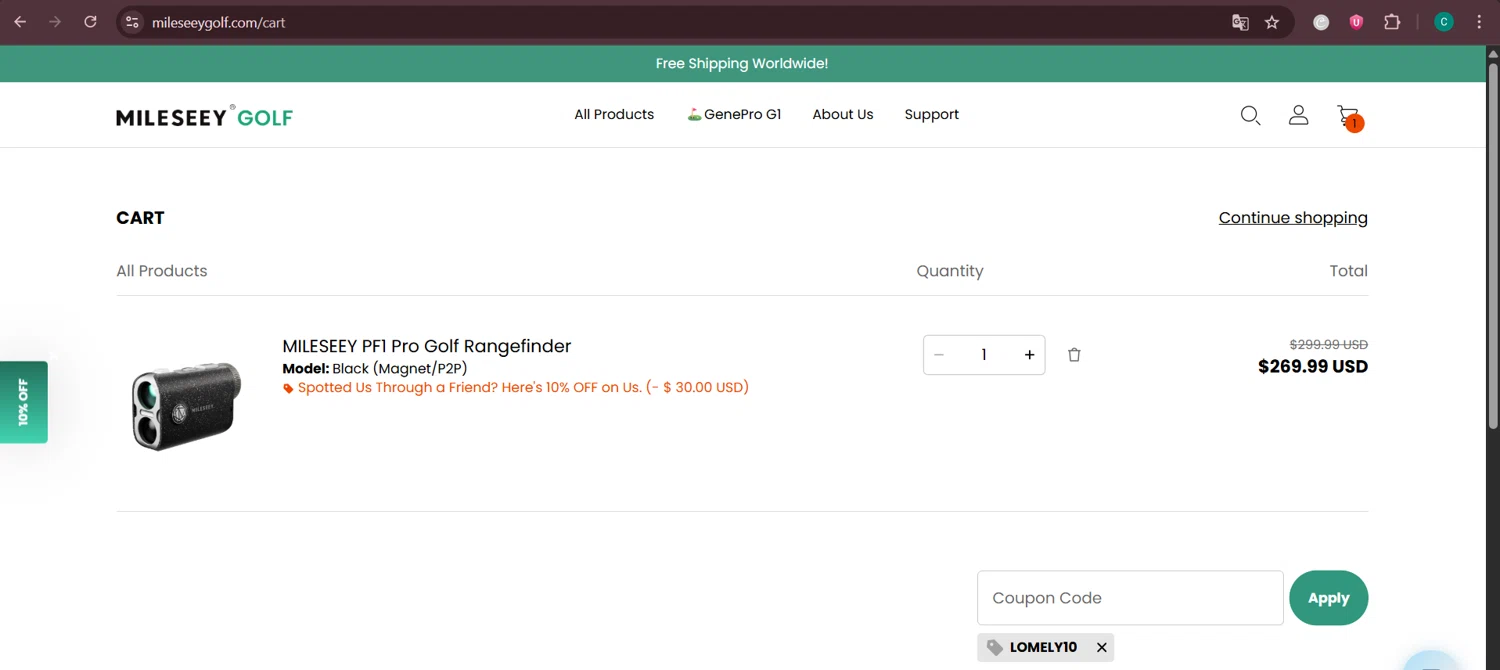1500x670 pixels.
Task: Click Free Shipping Worldwide banner text
Action: [742, 63]
